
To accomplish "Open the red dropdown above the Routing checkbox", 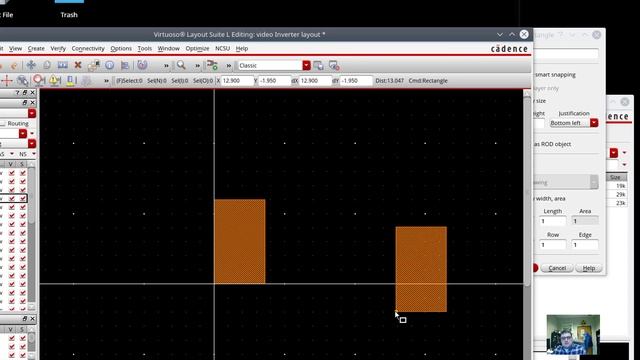I will (x=32, y=113).
